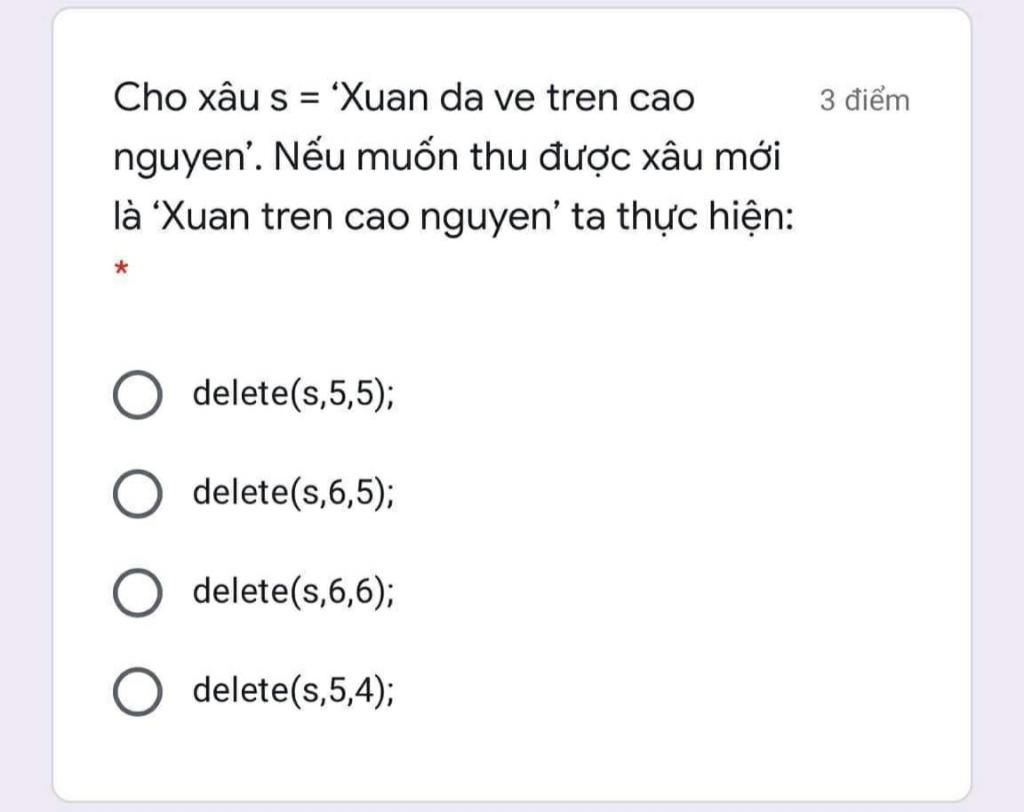Select the radio button for delete(s,6,5);
Screen dimensions: 1024x812
(x=139, y=493)
